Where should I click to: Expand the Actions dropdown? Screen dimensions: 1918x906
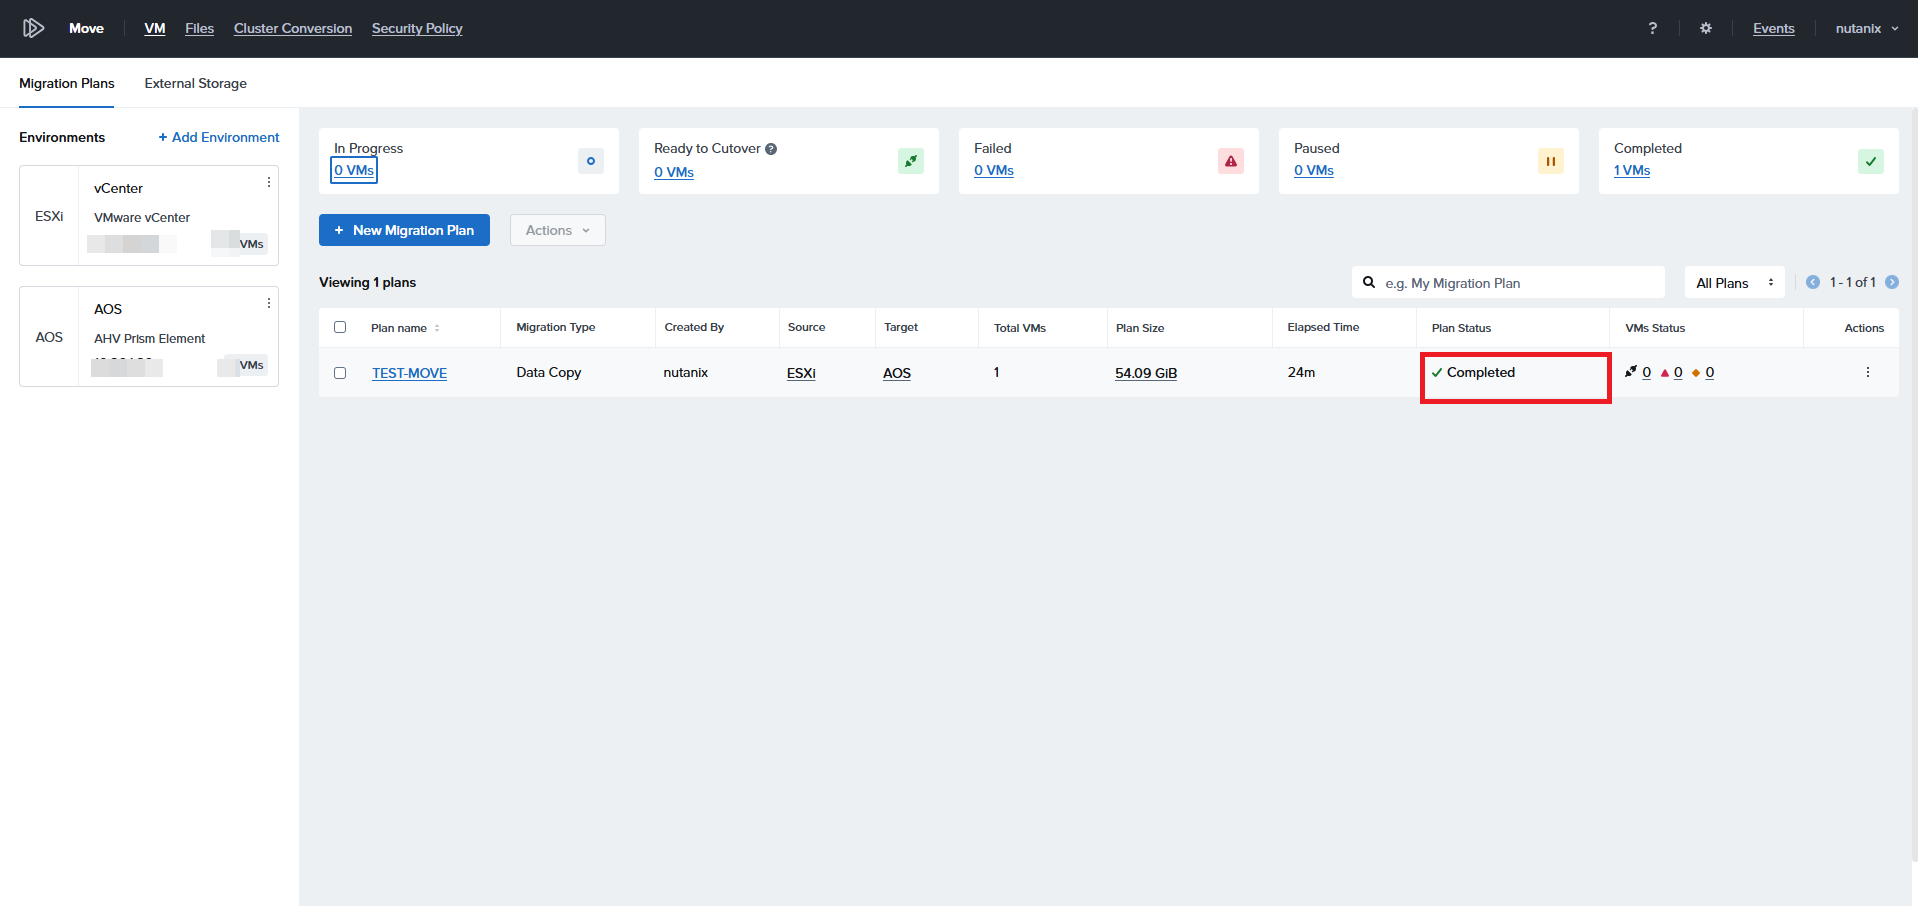[x=558, y=230]
